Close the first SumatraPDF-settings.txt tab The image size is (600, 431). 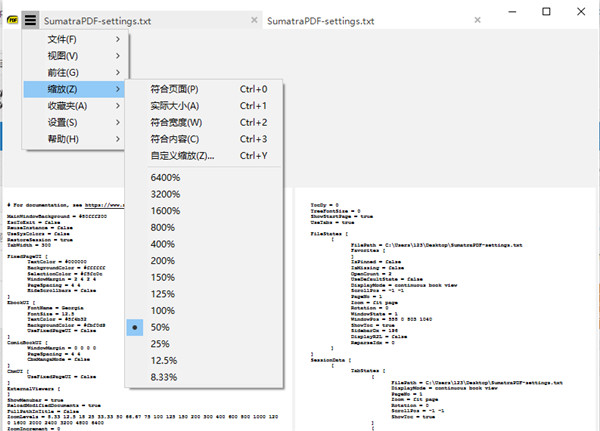coord(254,20)
